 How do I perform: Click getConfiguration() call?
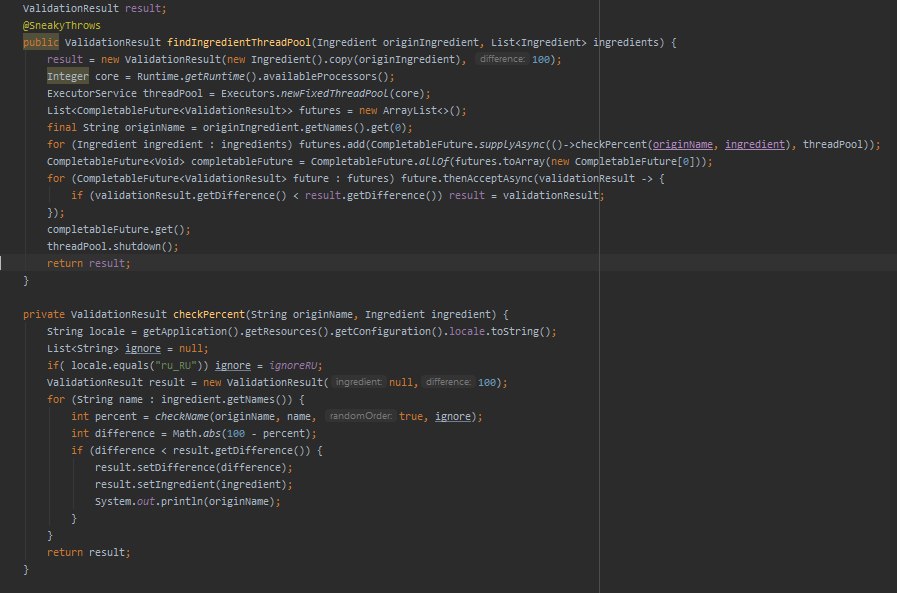(x=388, y=332)
